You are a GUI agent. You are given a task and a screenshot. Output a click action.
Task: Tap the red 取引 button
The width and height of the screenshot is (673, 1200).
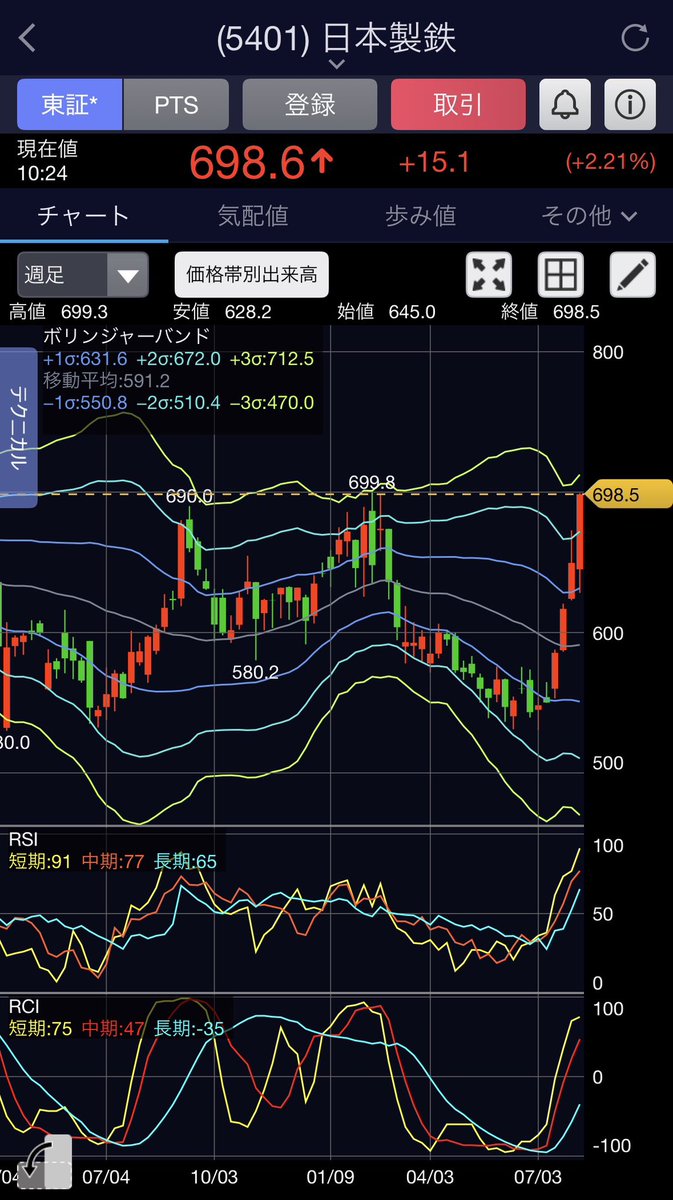pyautogui.click(x=458, y=104)
